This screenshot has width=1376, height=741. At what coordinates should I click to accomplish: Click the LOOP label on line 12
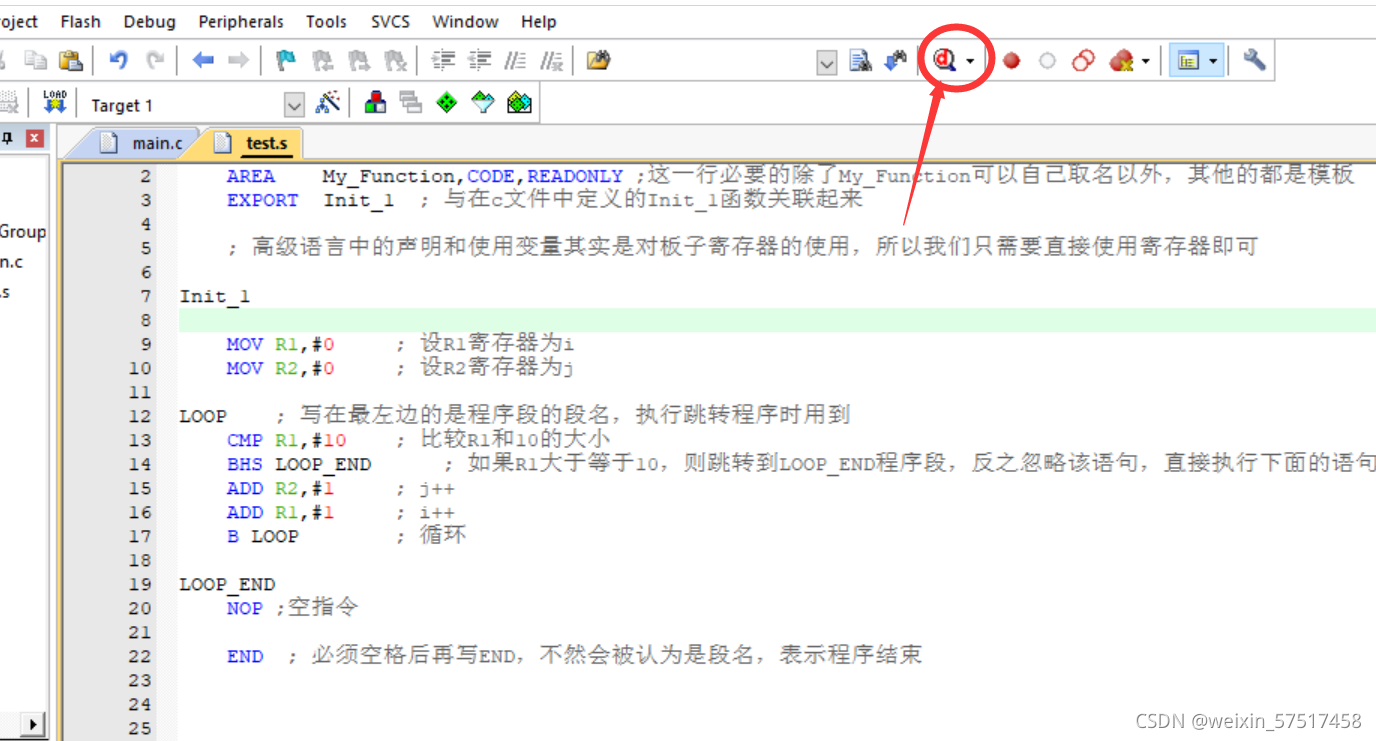coord(203,416)
